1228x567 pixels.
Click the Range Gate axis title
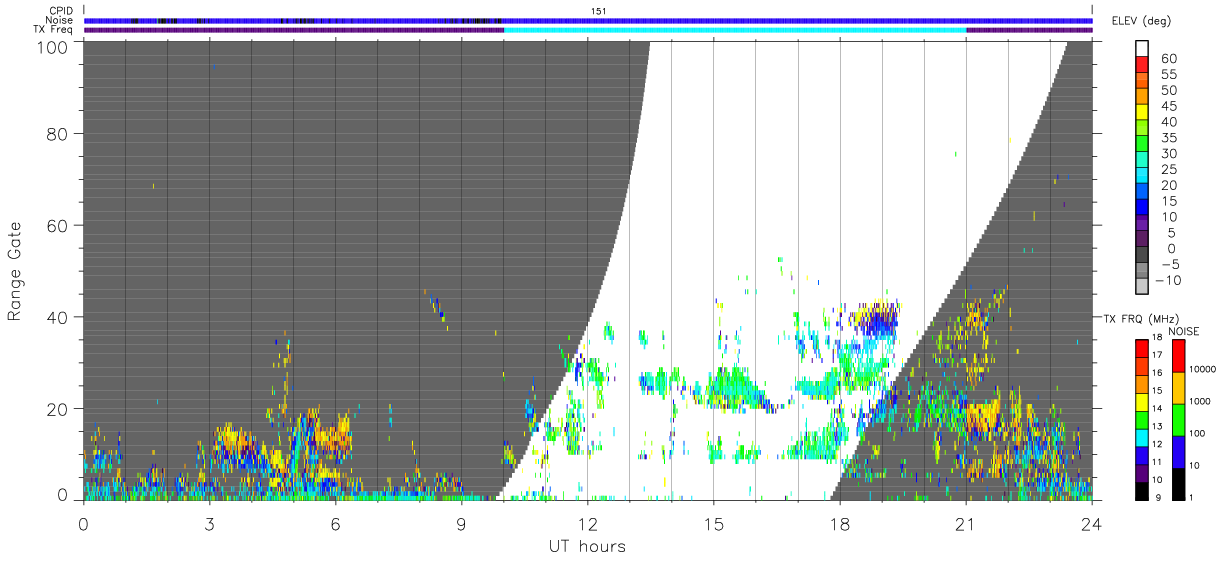[16, 270]
